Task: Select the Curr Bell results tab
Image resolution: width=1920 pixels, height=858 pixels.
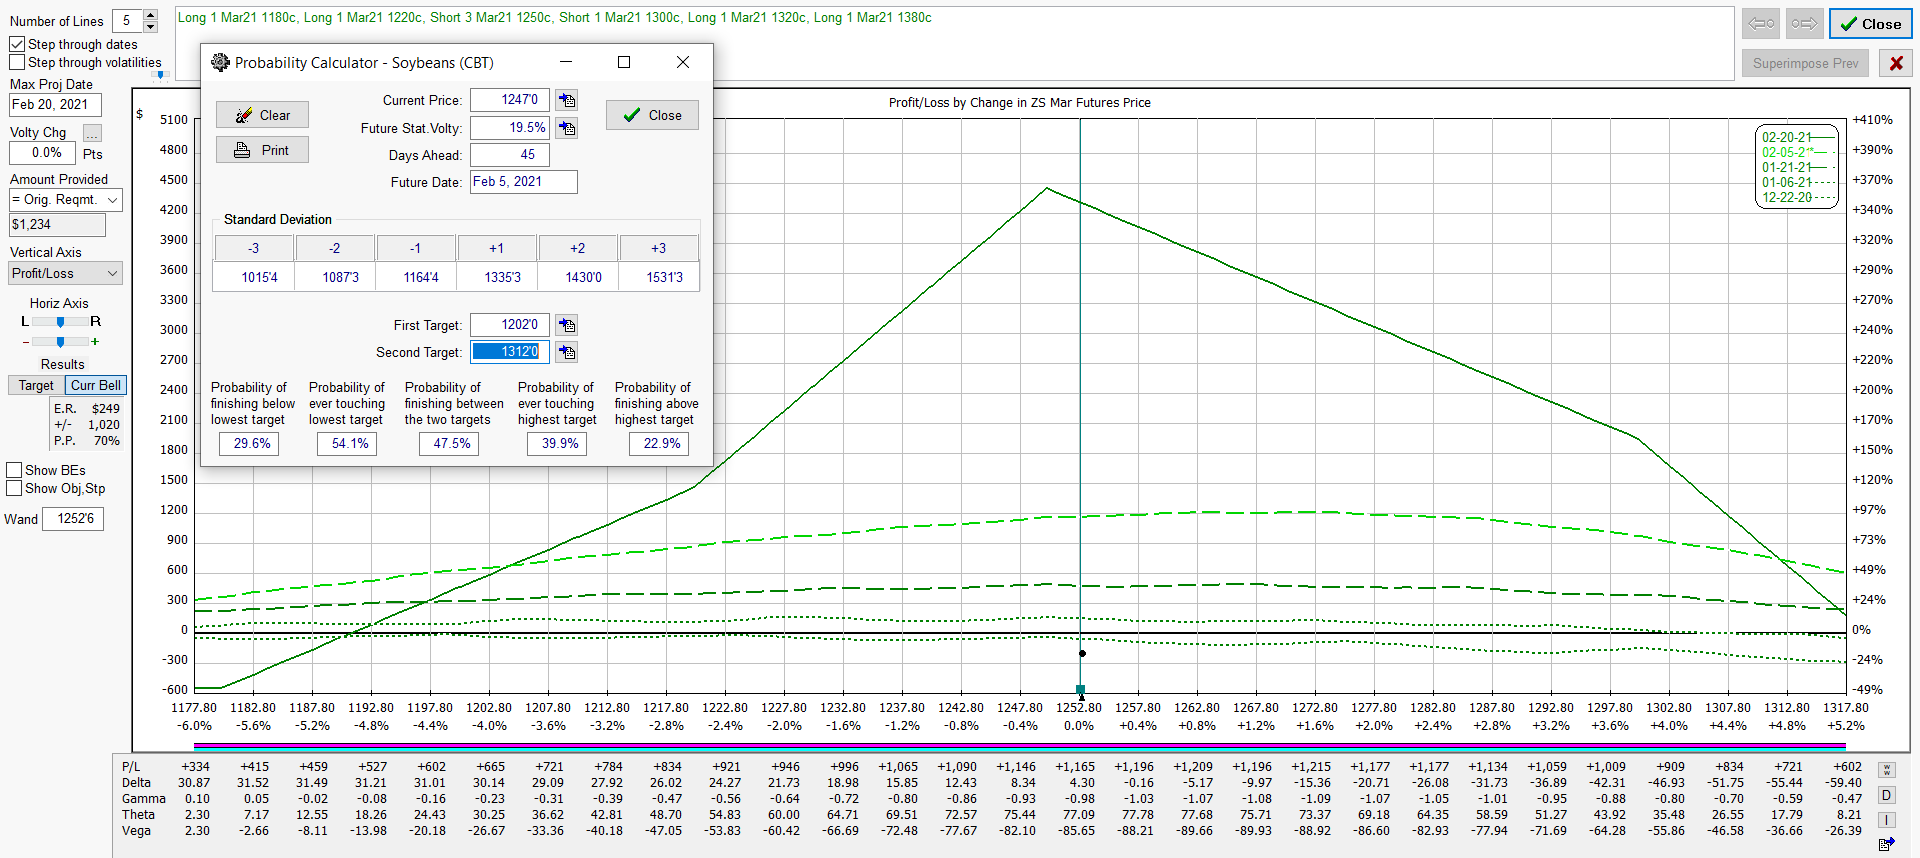Action: [x=96, y=385]
